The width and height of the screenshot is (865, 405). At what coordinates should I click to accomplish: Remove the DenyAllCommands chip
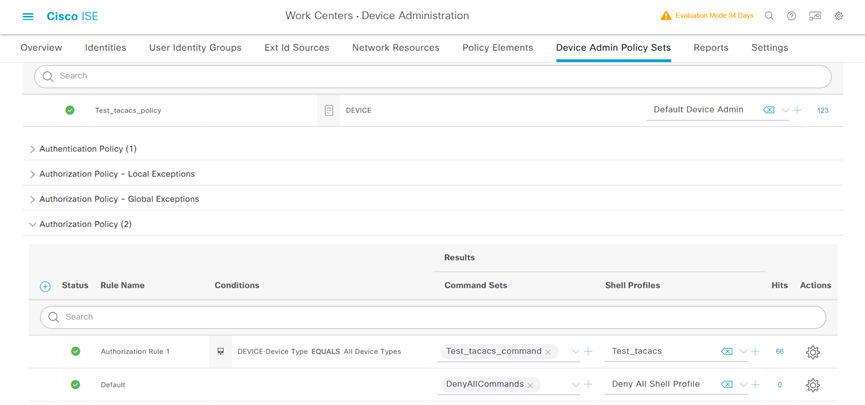[x=530, y=386]
